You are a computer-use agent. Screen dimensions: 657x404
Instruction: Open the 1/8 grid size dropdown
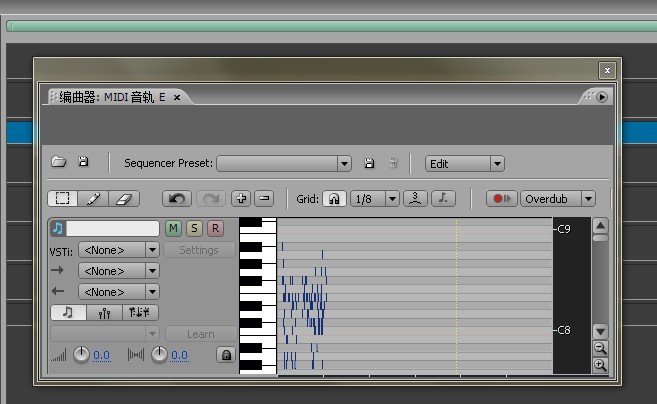[375, 199]
